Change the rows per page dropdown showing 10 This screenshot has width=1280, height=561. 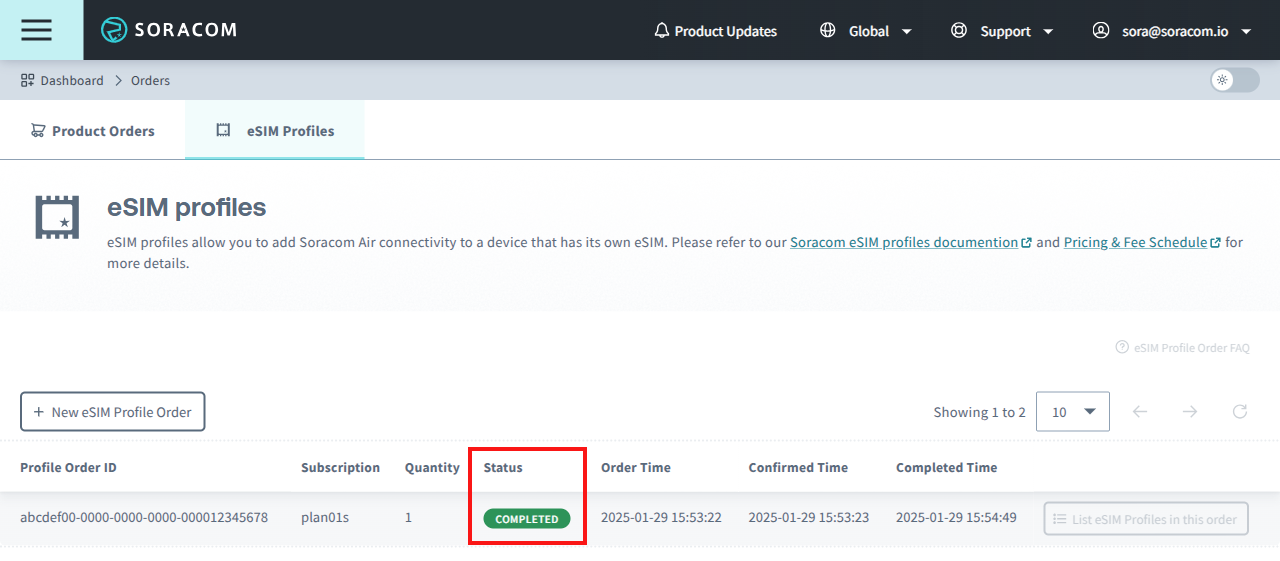point(1073,412)
